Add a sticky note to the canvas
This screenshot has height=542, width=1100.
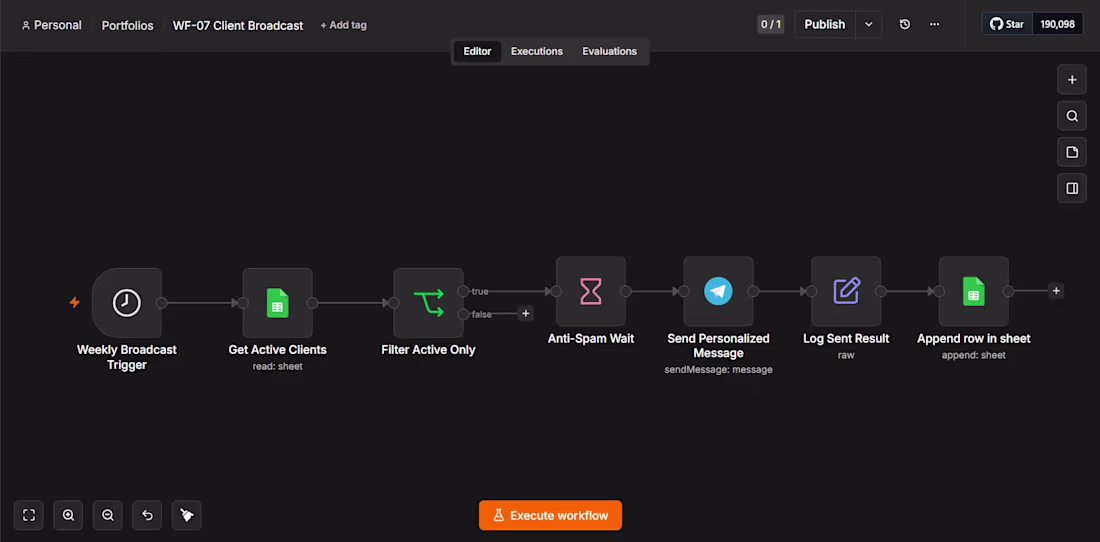pyautogui.click(x=1072, y=152)
